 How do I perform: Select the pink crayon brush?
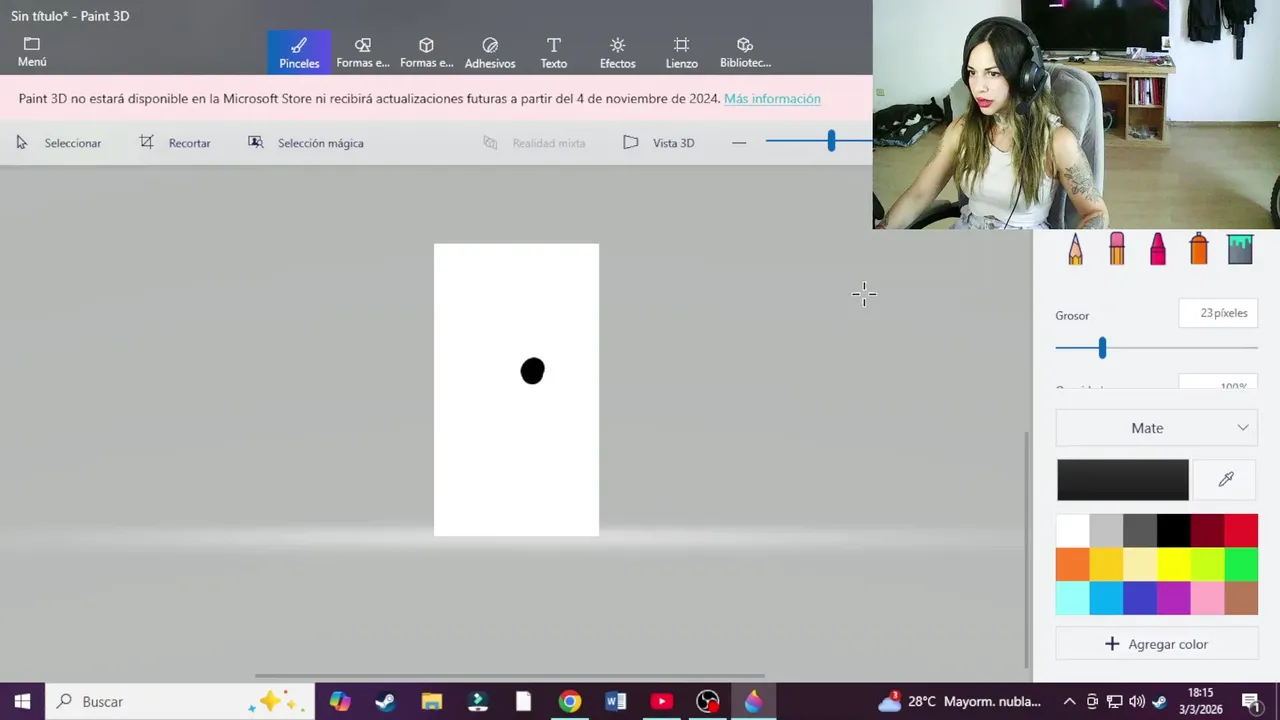pos(1158,249)
